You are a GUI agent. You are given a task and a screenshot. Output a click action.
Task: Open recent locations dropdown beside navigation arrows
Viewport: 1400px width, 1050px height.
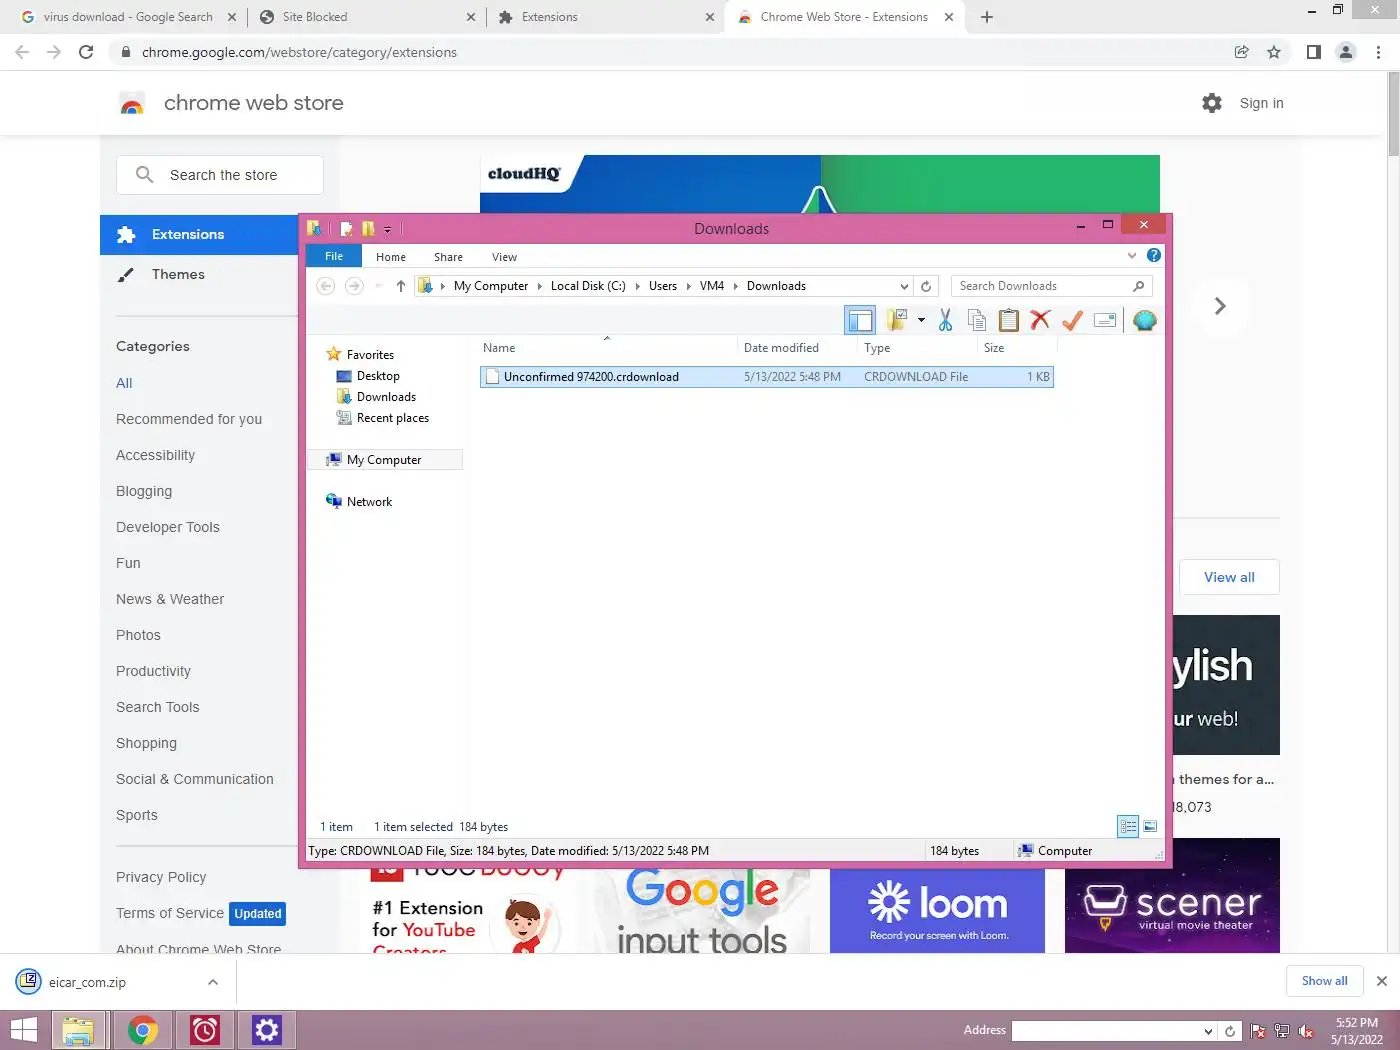click(x=378, y=286)
